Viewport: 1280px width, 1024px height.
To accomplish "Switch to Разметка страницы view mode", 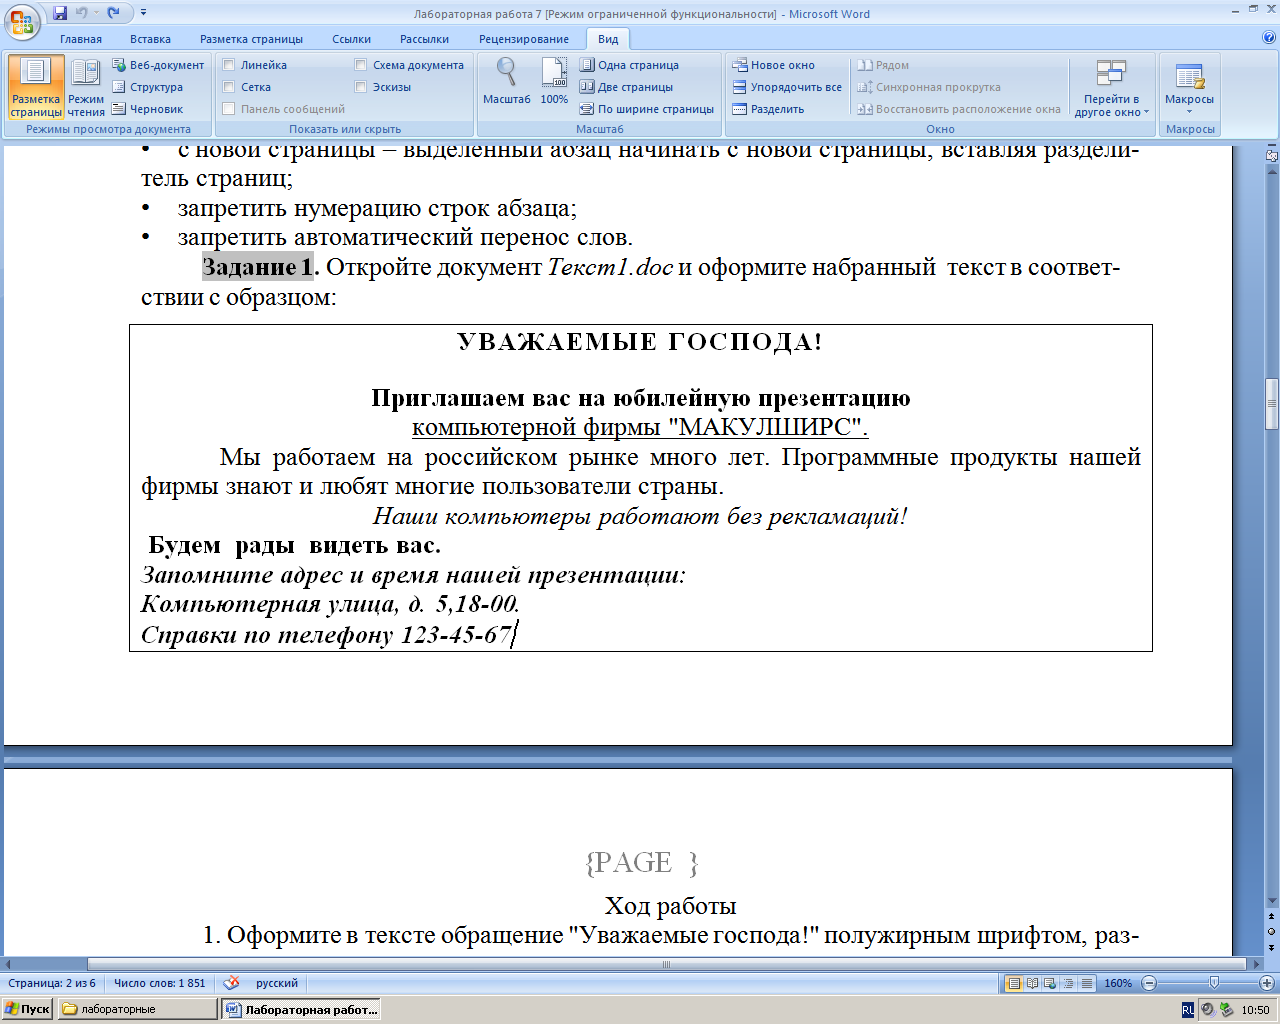I will pyautogui.click(x=36, y=88).
